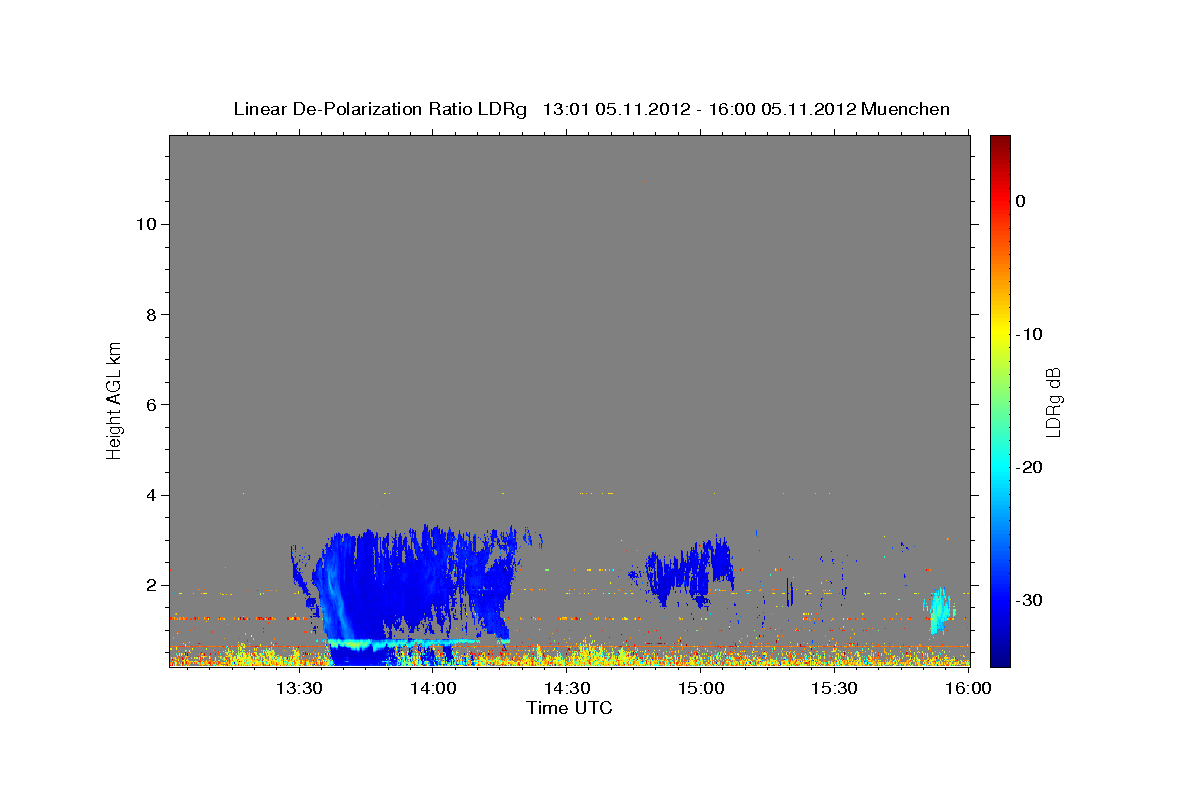Click the Height AGL km axis label

coord(115,400)
